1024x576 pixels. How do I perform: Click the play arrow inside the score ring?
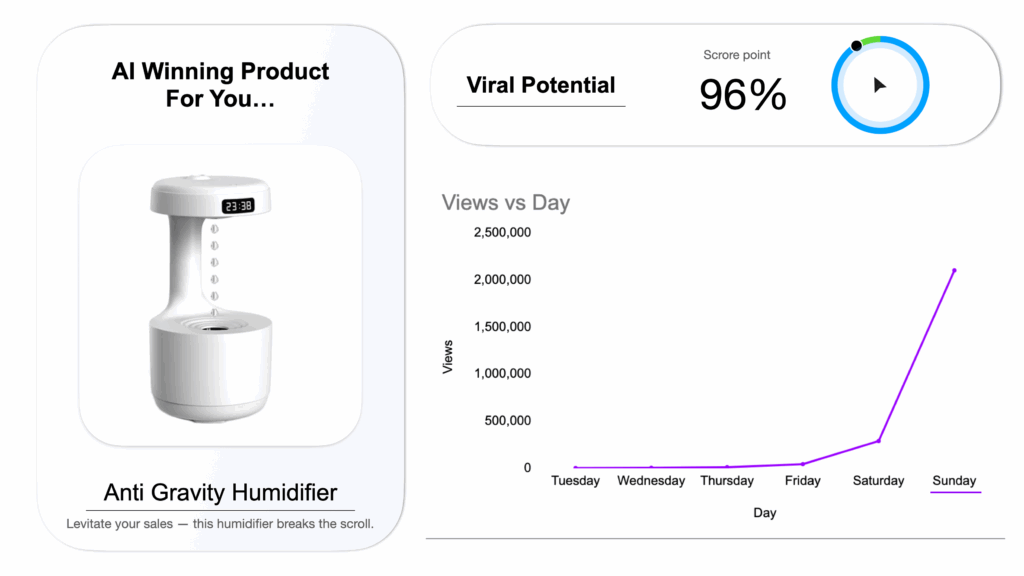(880, 85)
